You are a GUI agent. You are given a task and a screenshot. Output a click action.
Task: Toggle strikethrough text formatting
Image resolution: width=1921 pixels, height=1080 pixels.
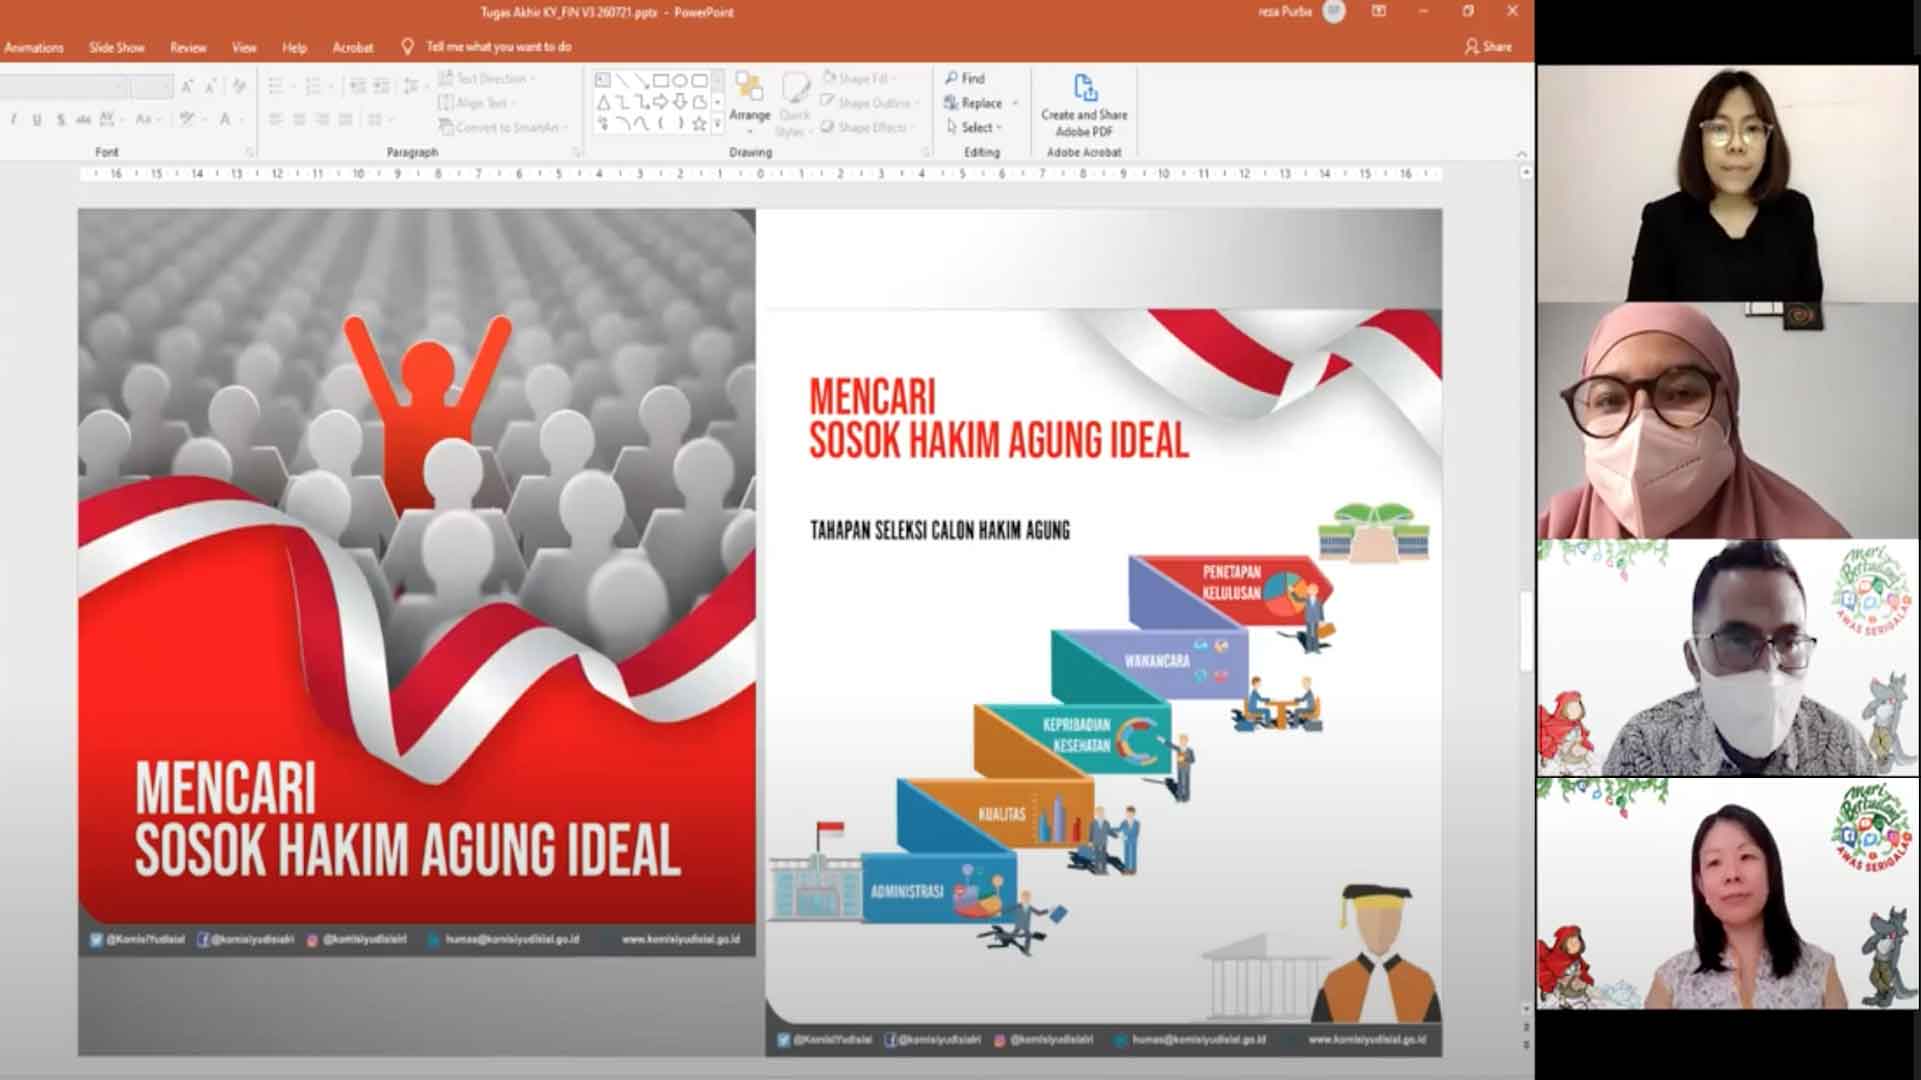pyautogui.click(x=61, y=120)
